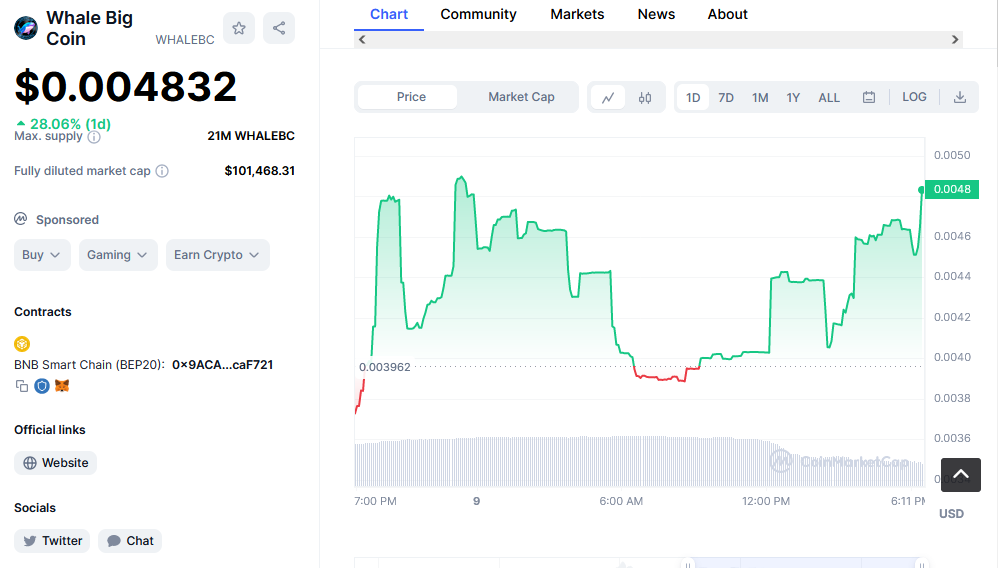The image size is (998, 568).
Task: Click the 6:00 AM axis label
Action: click(x=621, y=501)
